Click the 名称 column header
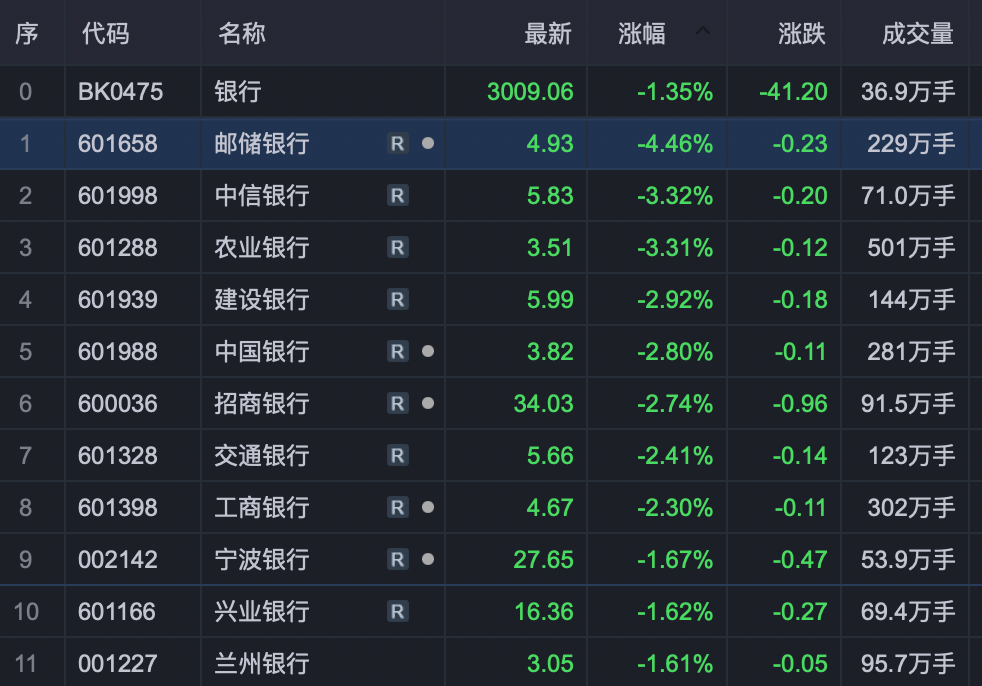Screen dimensions: 982x686 click(241, 34)
